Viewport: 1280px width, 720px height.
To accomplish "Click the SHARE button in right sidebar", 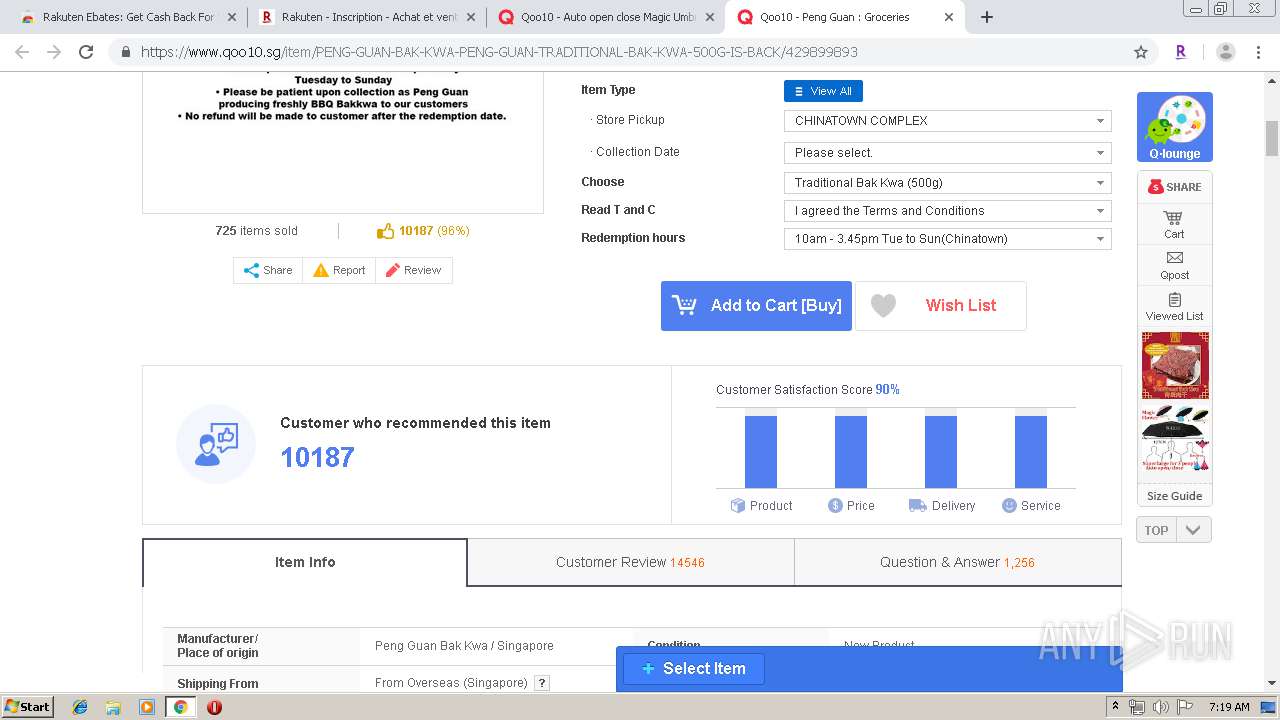I will click(1174, 187).
